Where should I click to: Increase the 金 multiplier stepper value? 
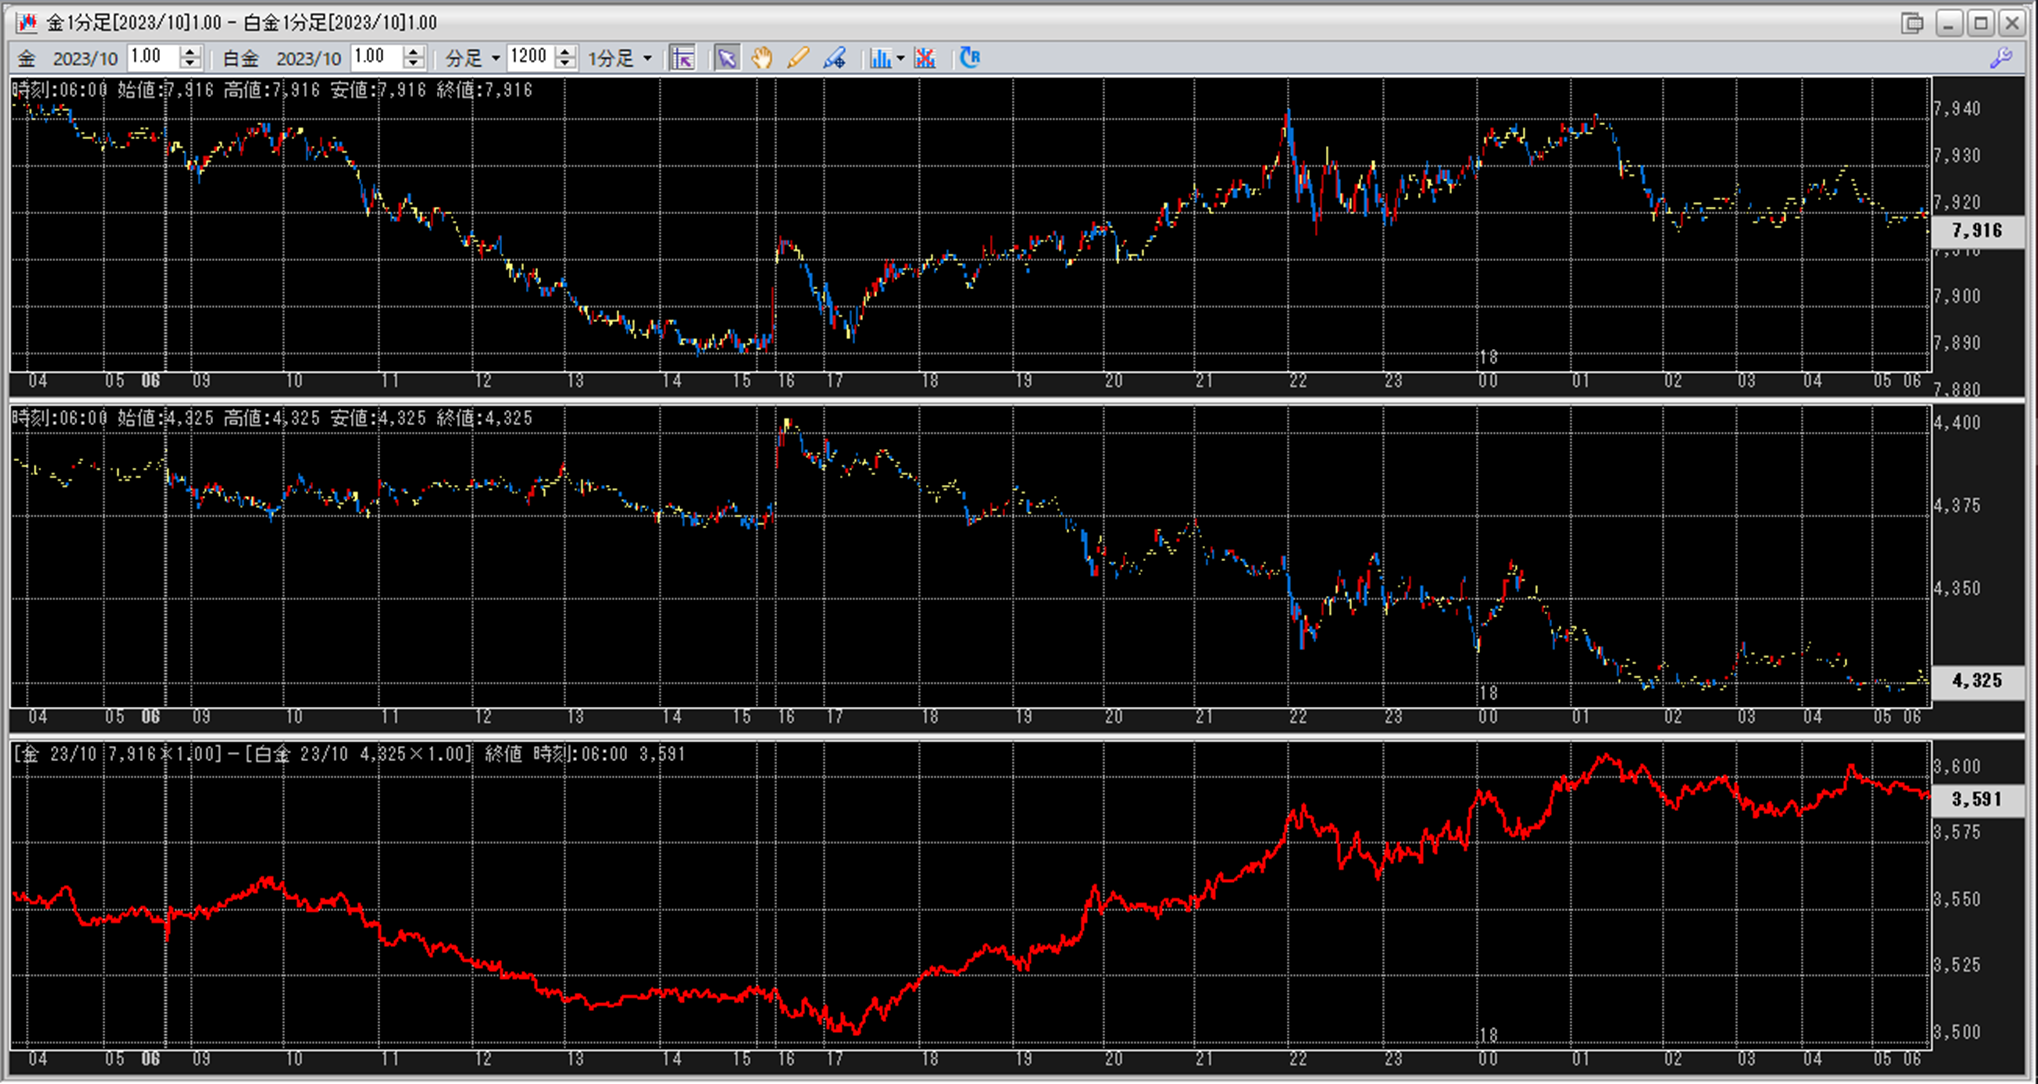pyautogui.click(x=190, y=52)
